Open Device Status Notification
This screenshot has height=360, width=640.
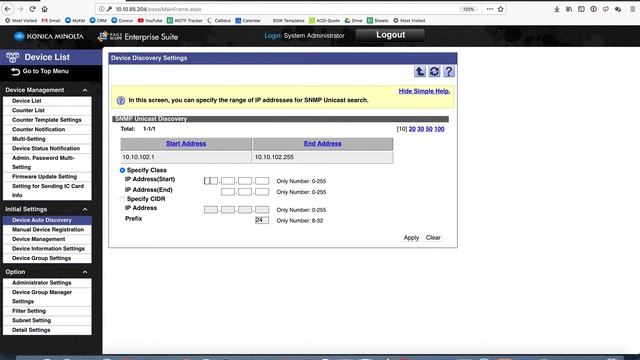coord(47,148)
